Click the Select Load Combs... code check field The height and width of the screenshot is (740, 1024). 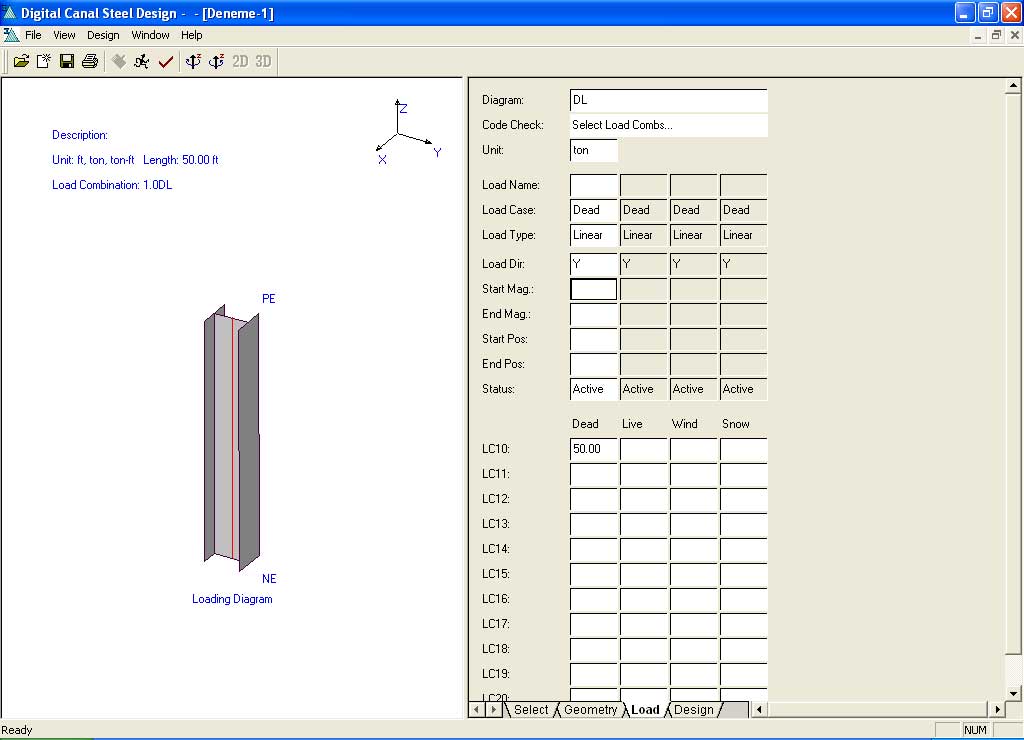[x=669, y=125]
